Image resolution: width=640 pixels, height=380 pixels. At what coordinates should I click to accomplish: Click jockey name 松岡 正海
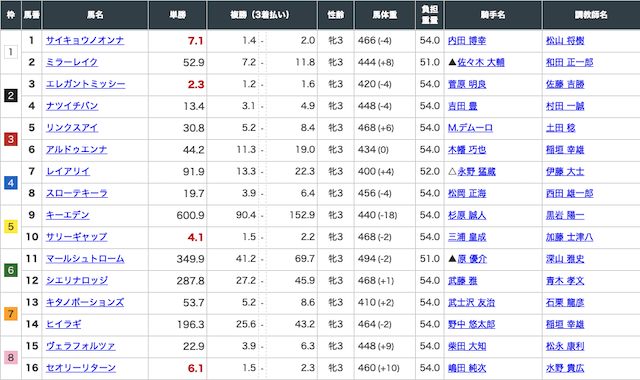pos(467,193)
